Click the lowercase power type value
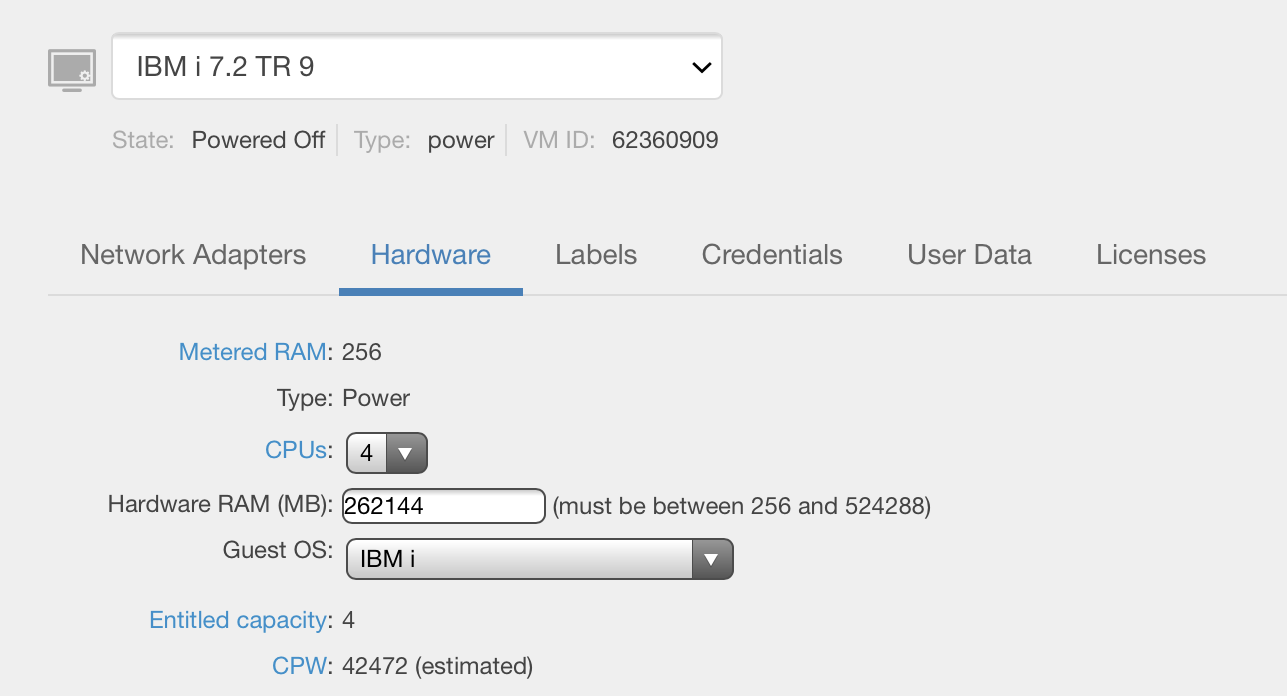Screen dimensions: 1287x696 click(461, 141)
